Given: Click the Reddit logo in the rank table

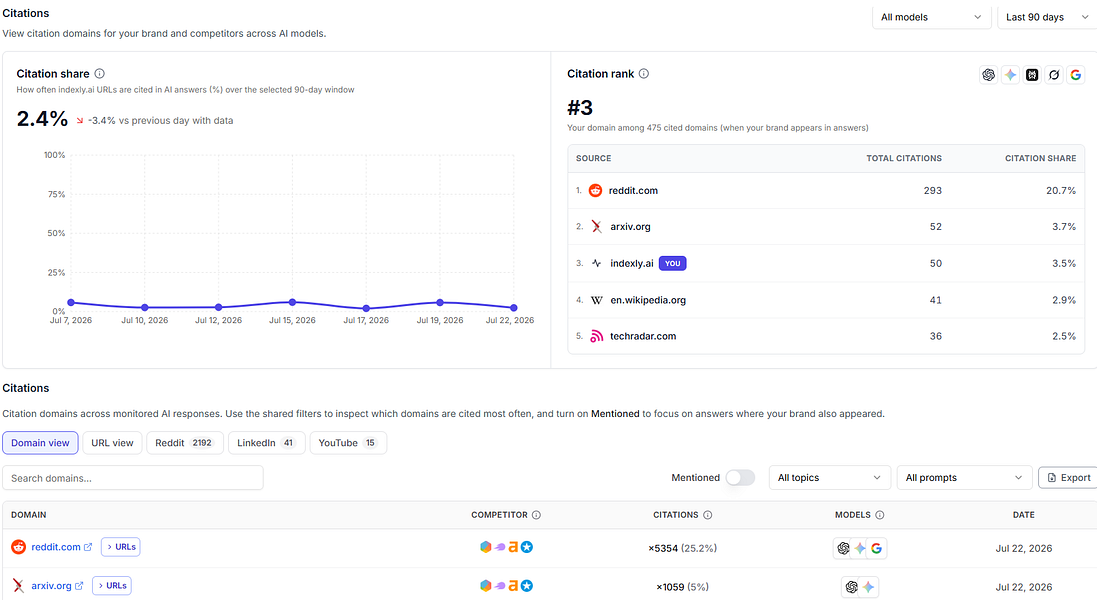Looking at the screenshot, I should (x=595, y=190).
